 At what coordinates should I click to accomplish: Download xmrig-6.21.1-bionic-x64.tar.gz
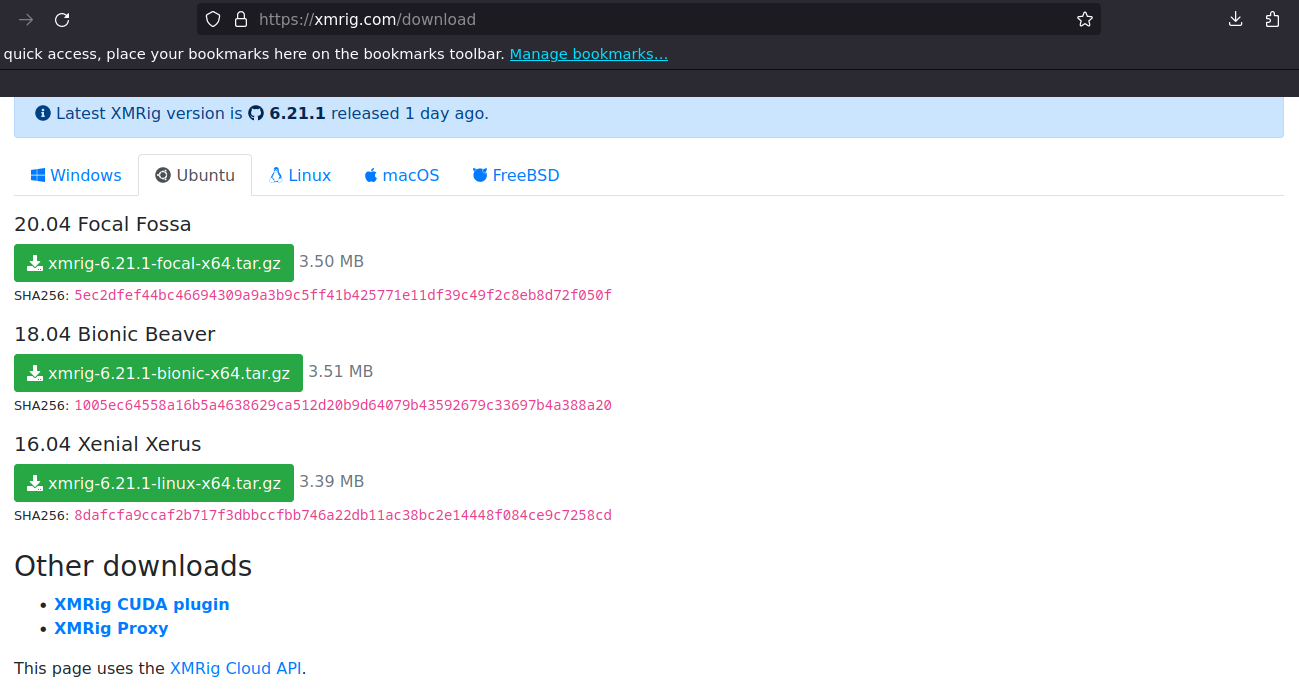point(158,372)
